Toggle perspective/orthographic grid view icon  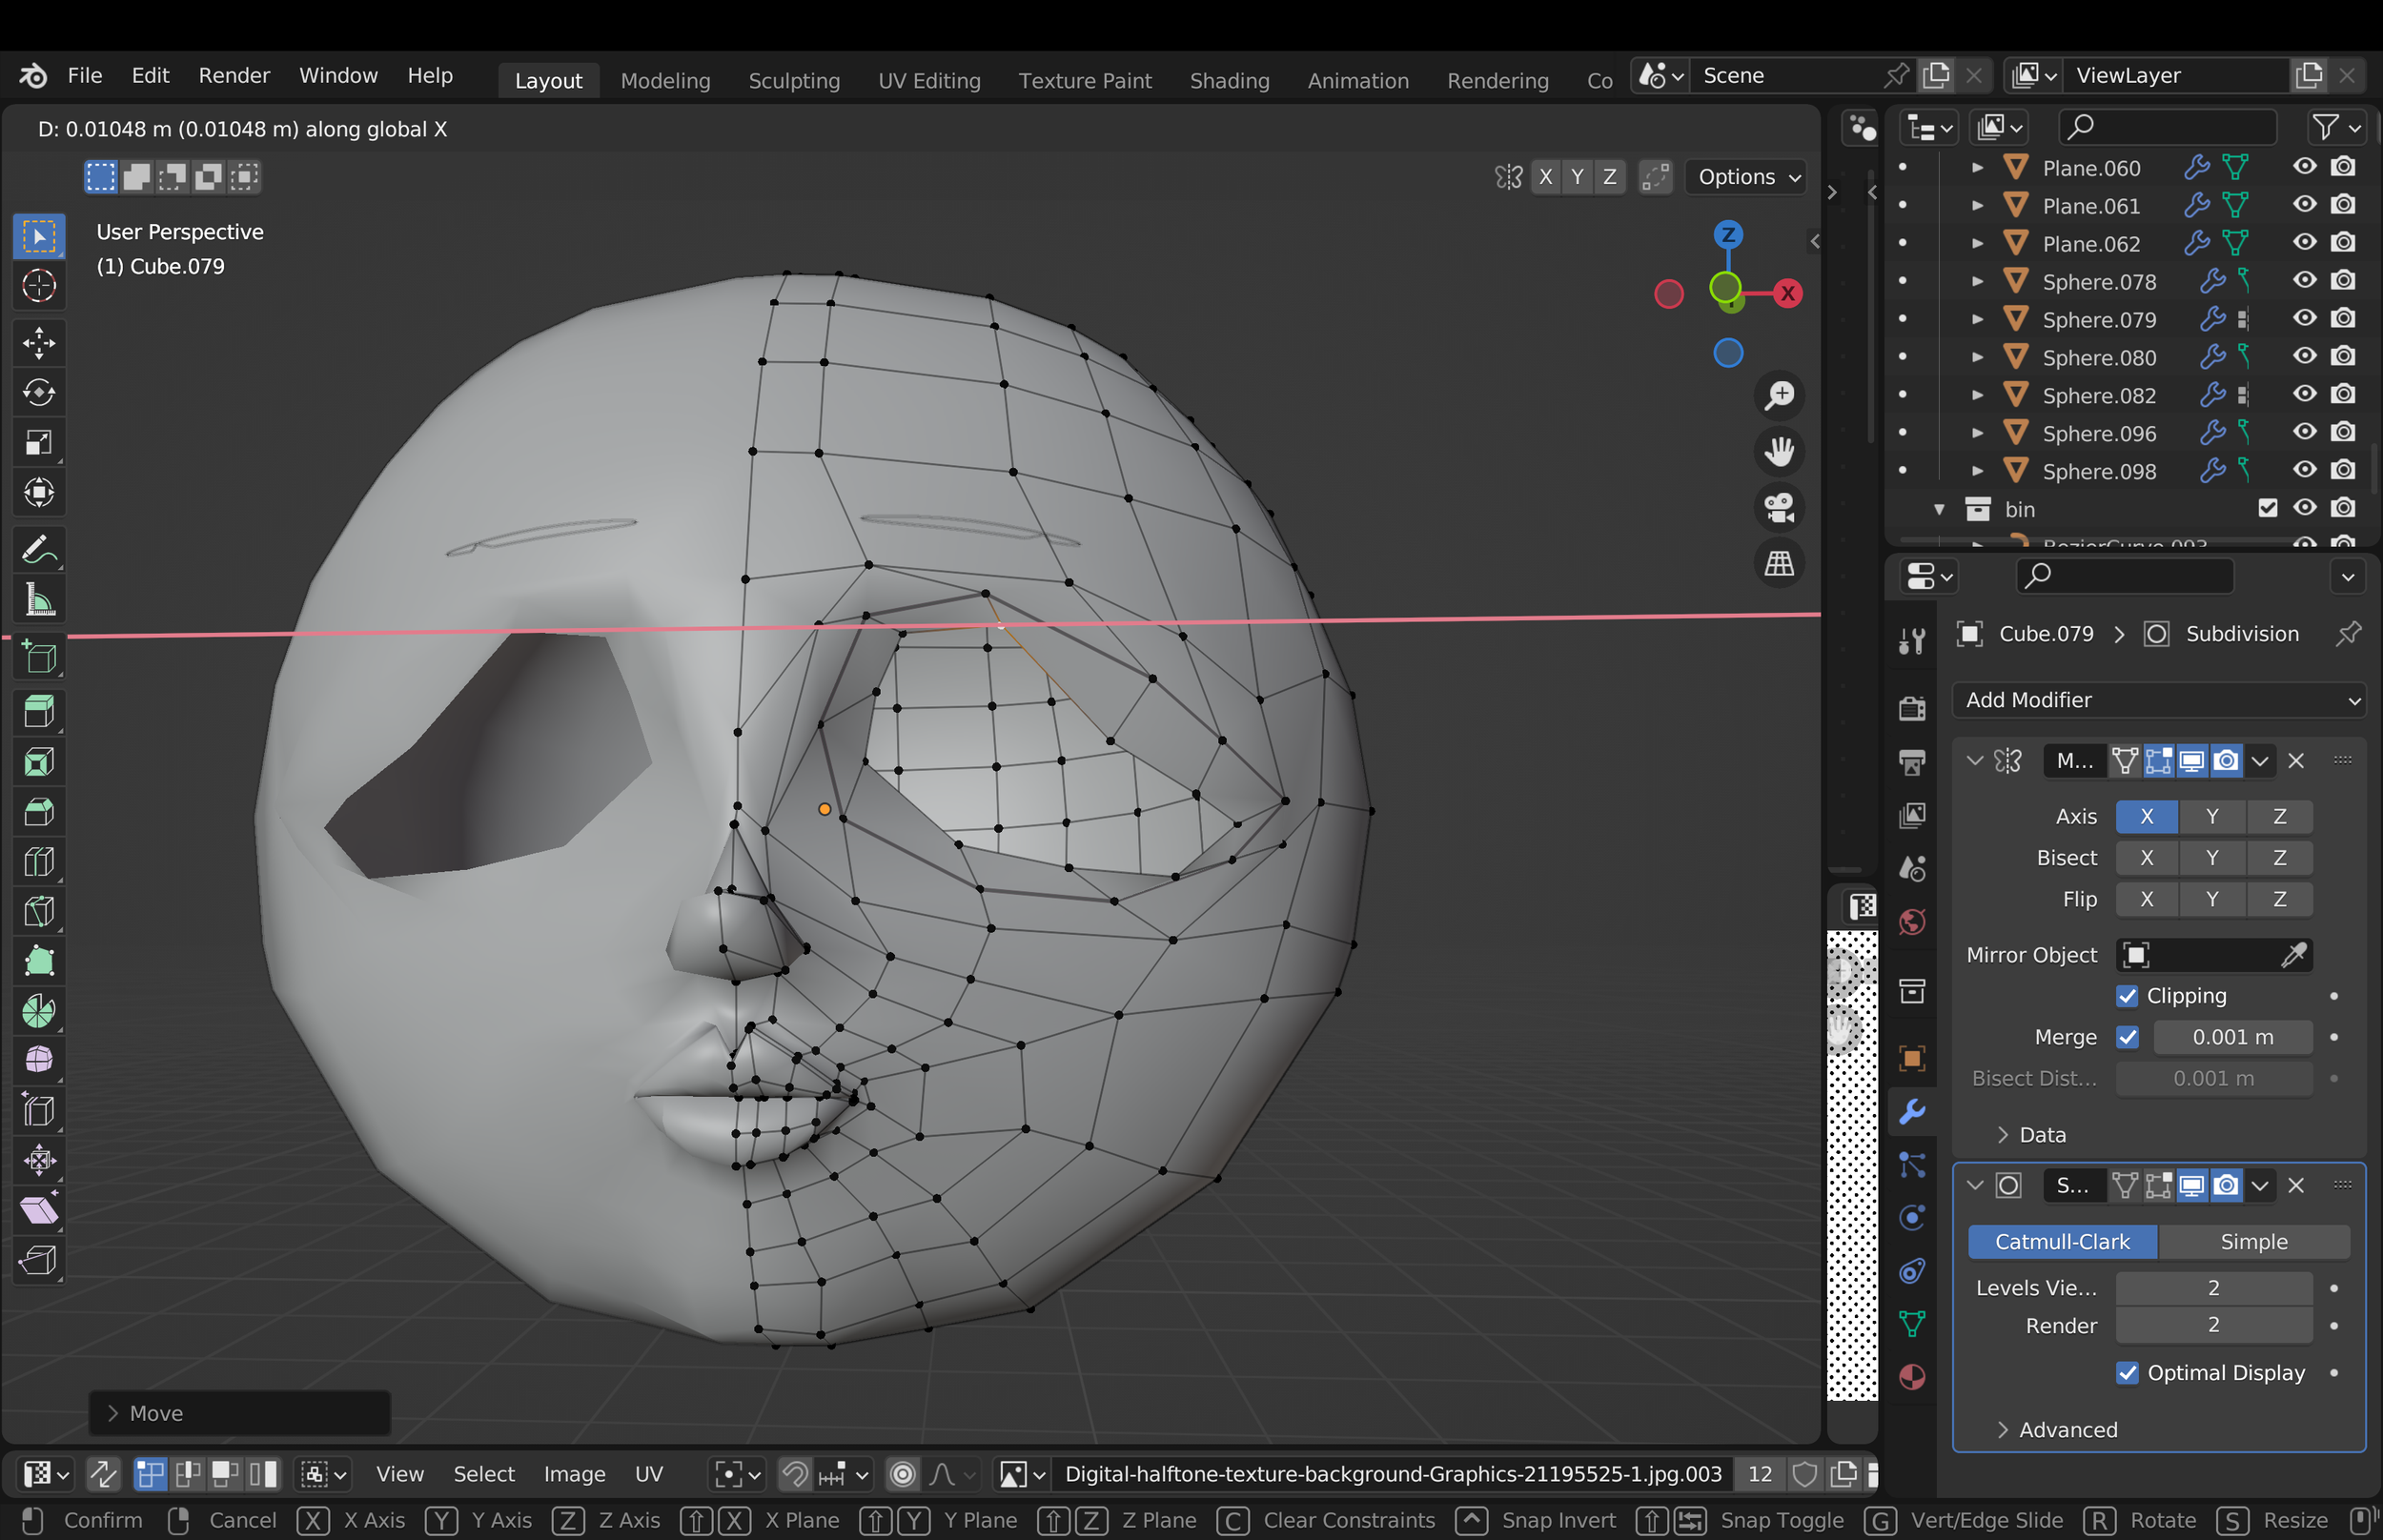[x=1780, y=563]
